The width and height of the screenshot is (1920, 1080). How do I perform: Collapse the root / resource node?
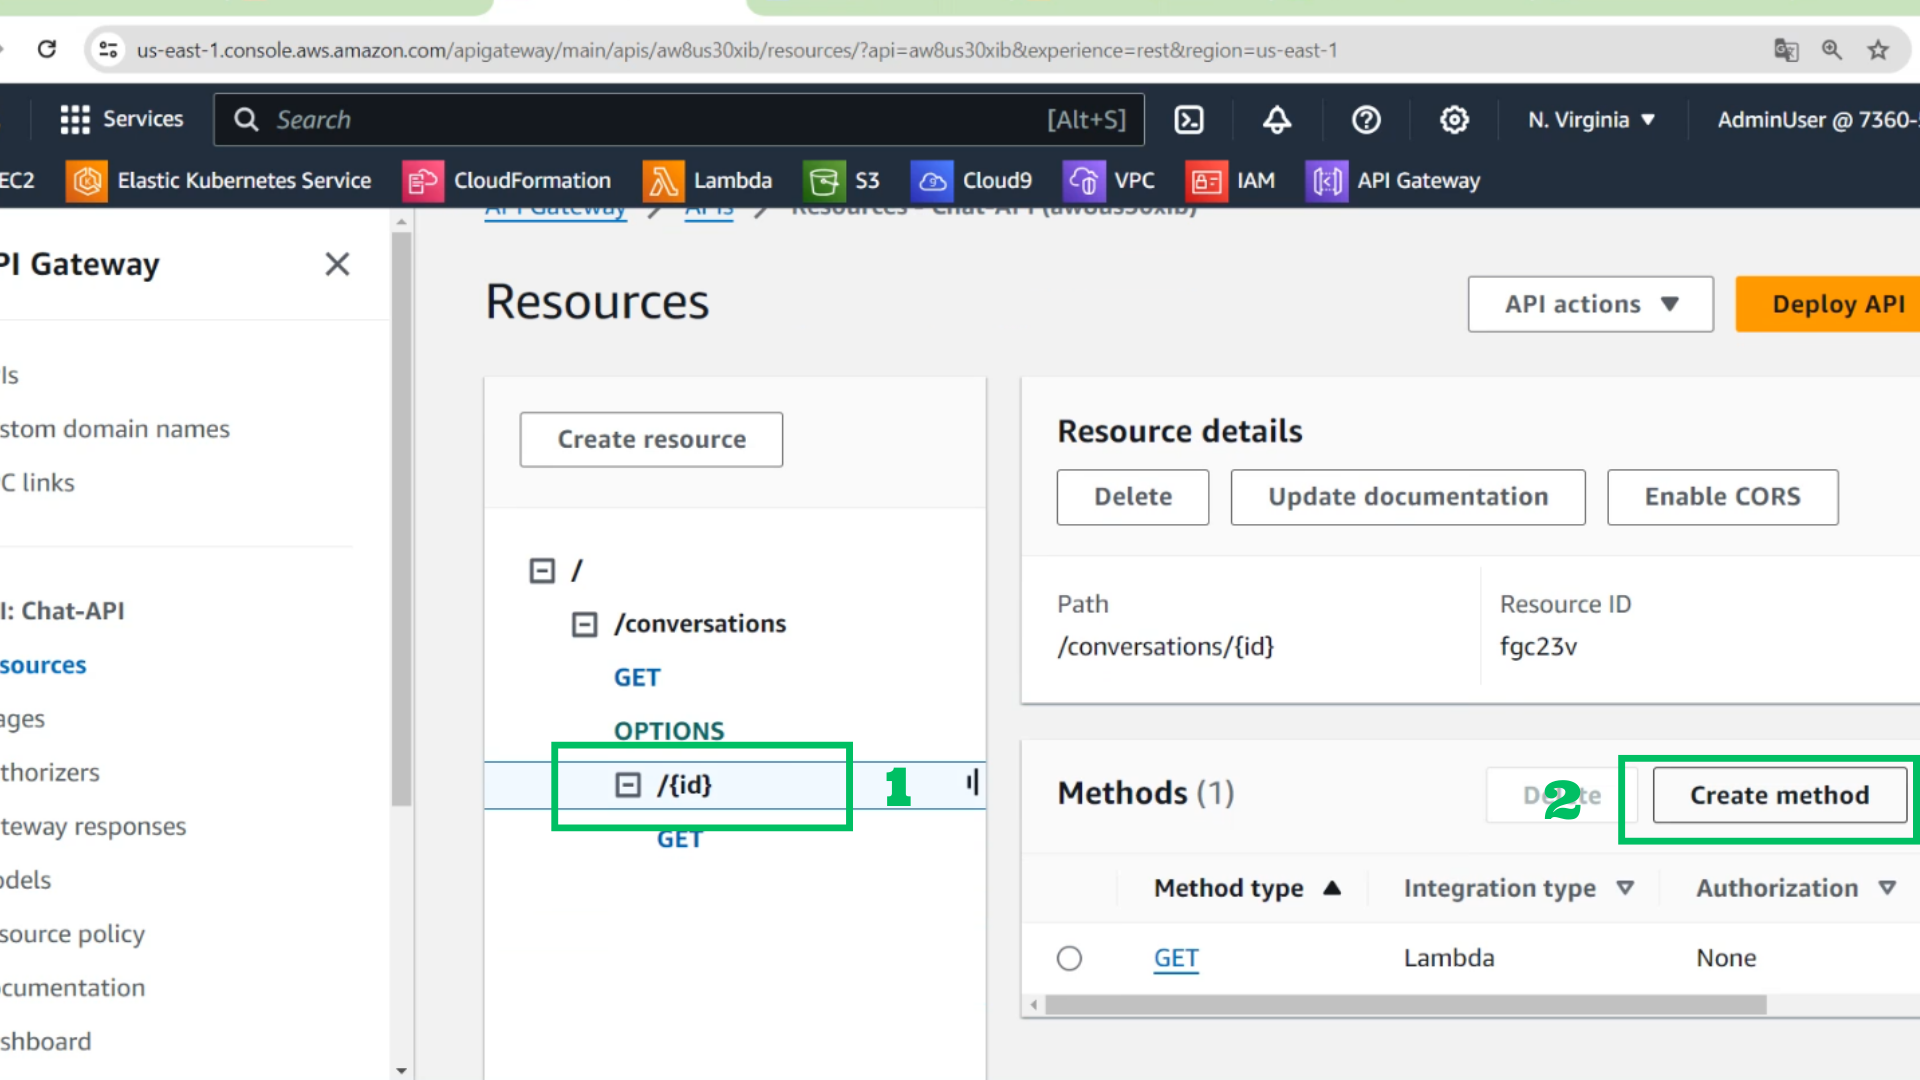coord(542,571)
